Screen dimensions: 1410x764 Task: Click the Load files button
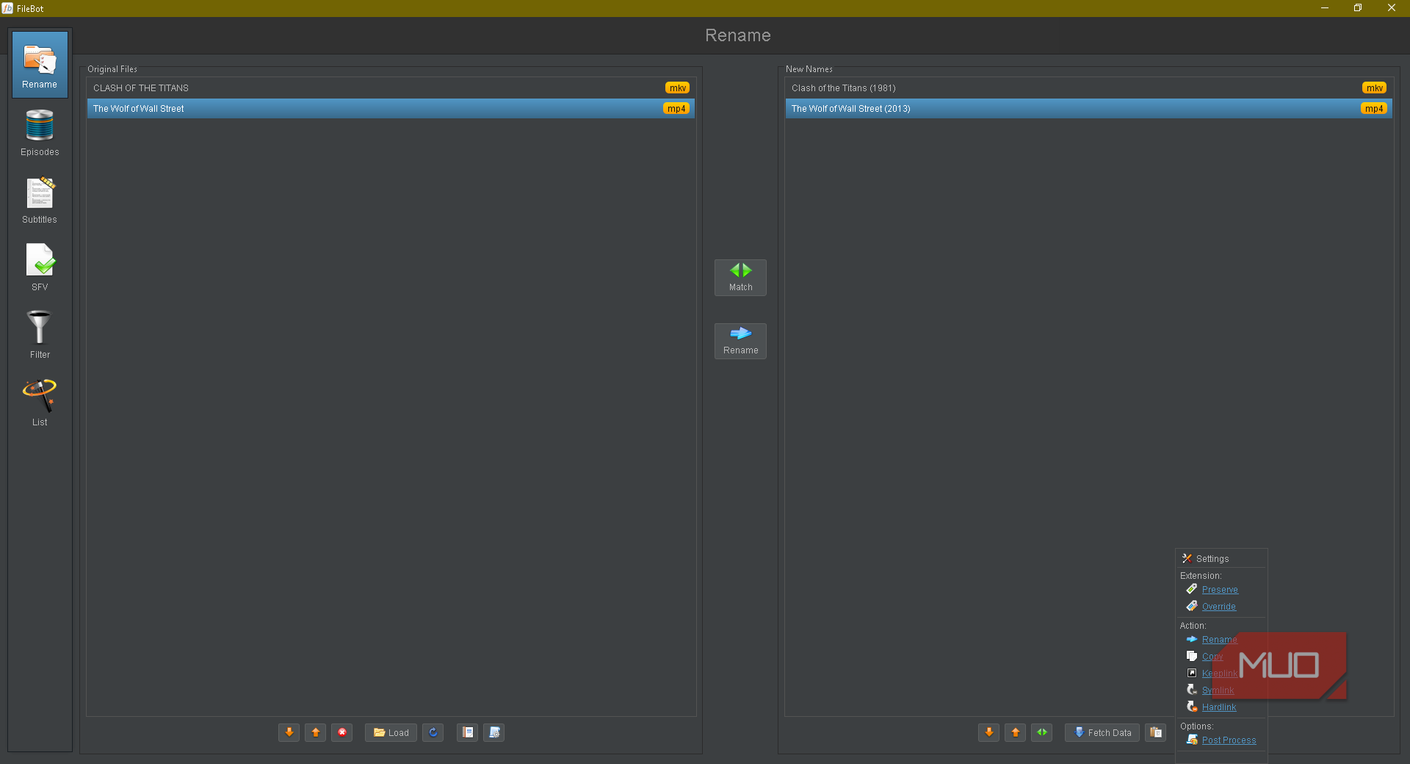pyautogui.click(x=391, y=733)
